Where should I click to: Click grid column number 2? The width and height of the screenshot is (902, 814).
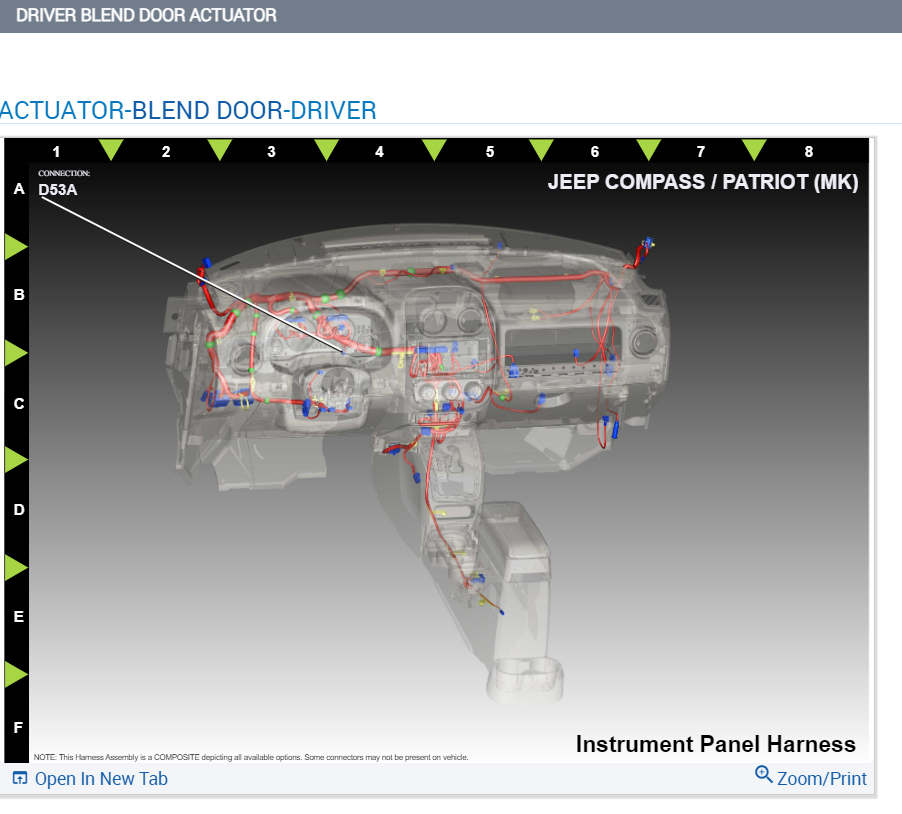166,152
